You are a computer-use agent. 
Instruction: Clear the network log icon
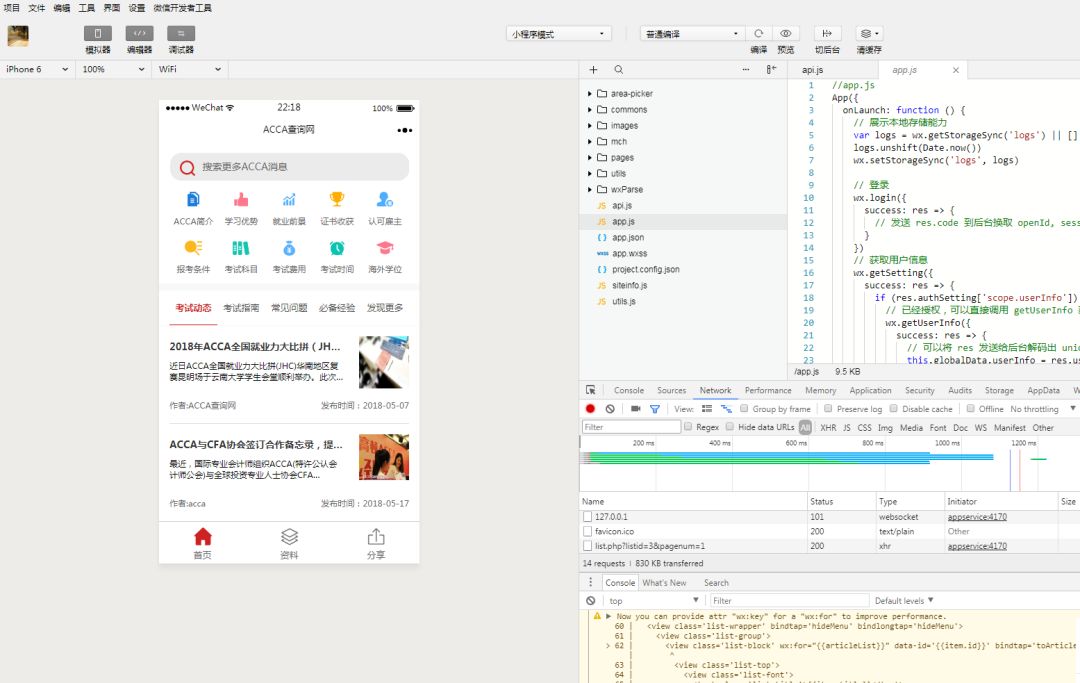tap(610, 408)
